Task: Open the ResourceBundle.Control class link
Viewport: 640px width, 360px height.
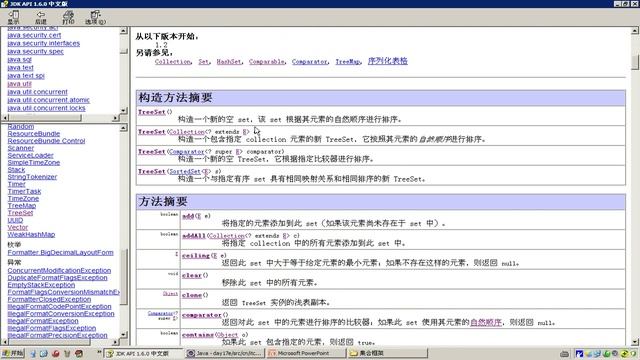Action: pyautogui.click(x=47, y=141)
